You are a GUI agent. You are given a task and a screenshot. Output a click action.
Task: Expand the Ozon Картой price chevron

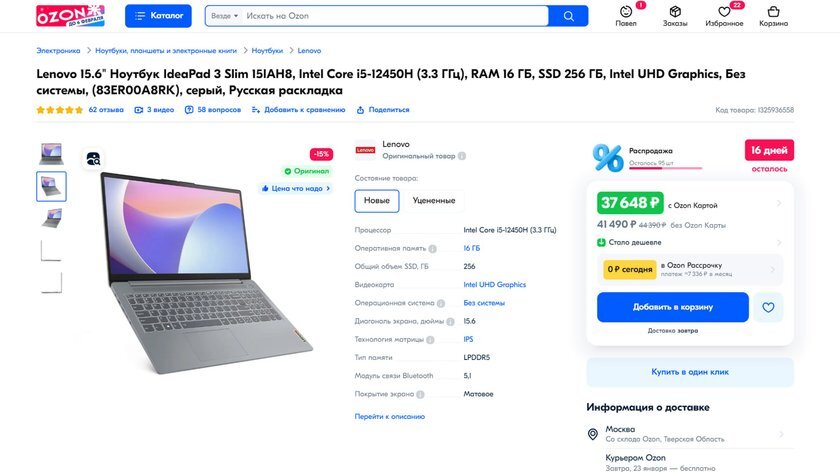(779, 203)
